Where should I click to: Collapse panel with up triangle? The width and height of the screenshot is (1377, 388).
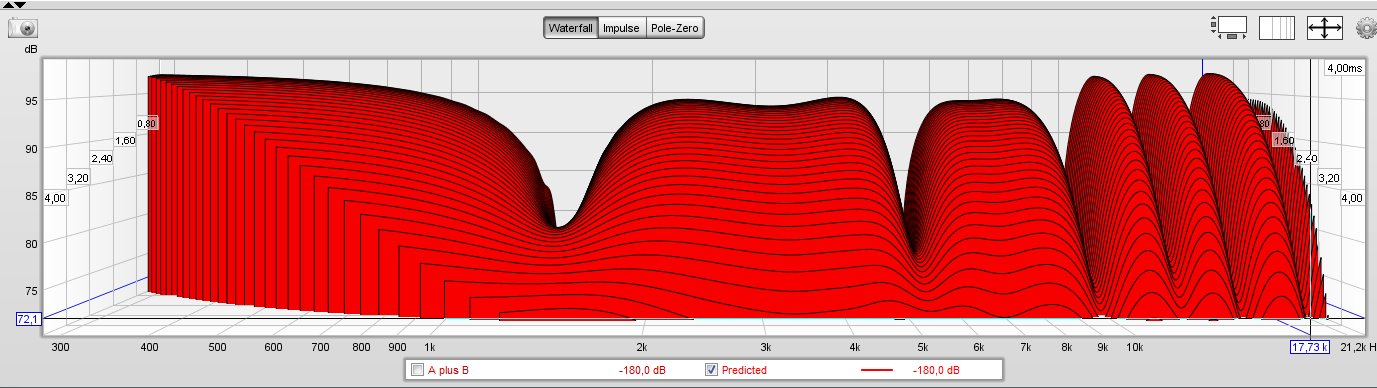(9, 4)
